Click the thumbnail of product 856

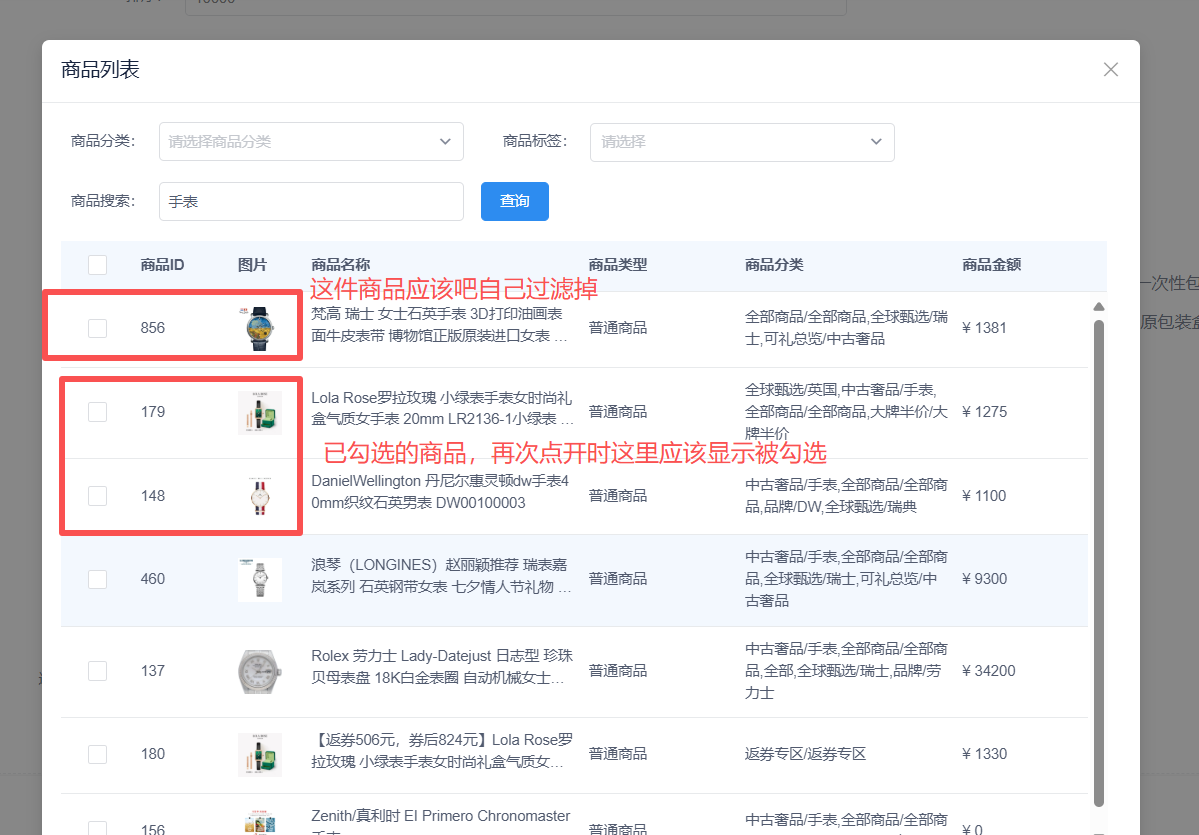(x=260, y=328)
